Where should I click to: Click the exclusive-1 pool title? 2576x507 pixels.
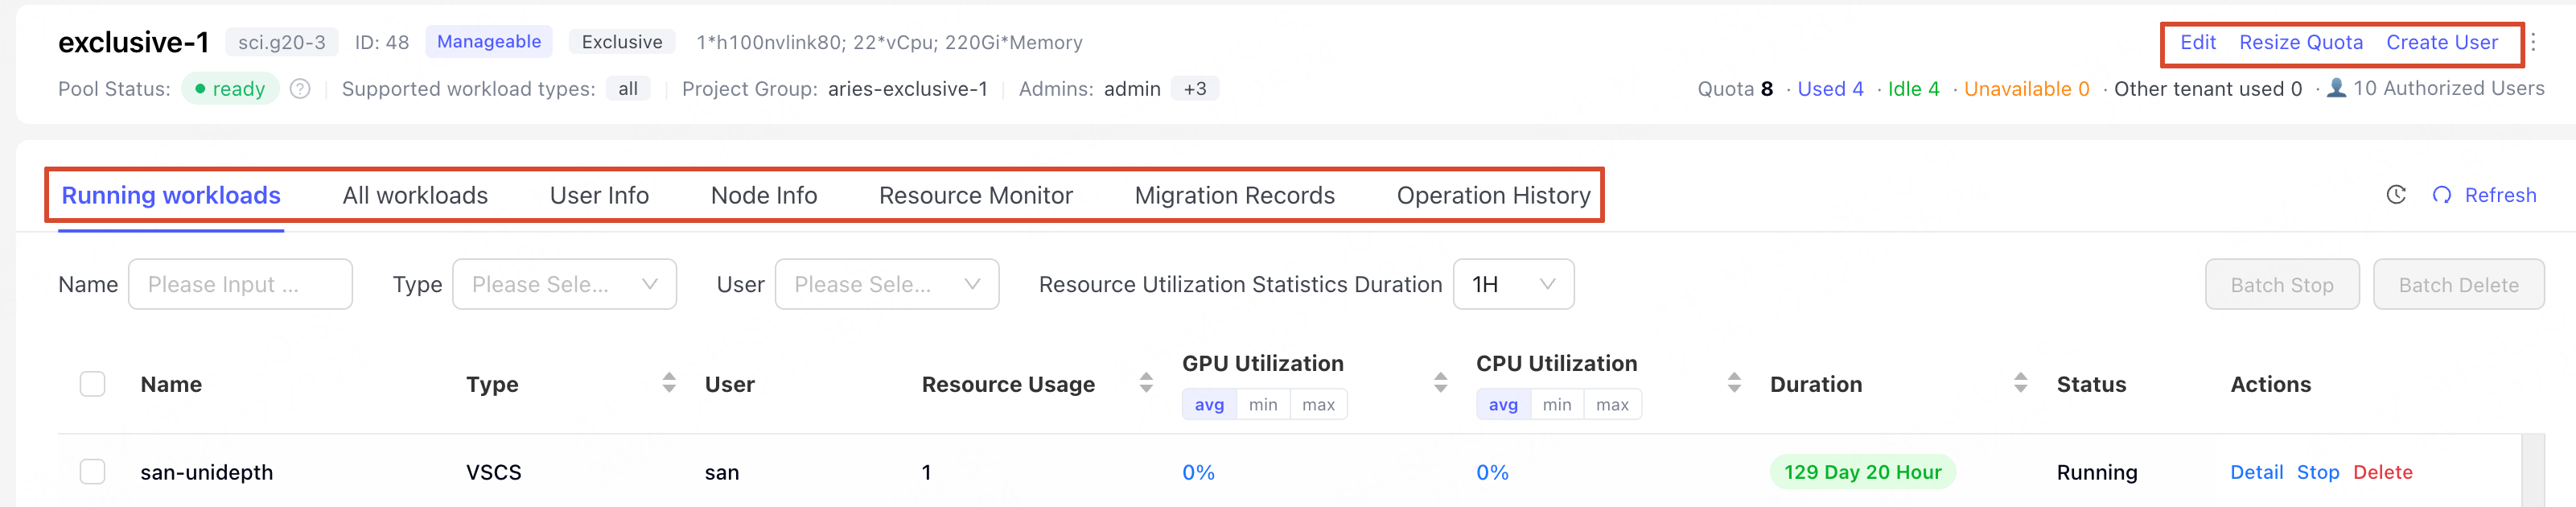[x=133, y=42]
